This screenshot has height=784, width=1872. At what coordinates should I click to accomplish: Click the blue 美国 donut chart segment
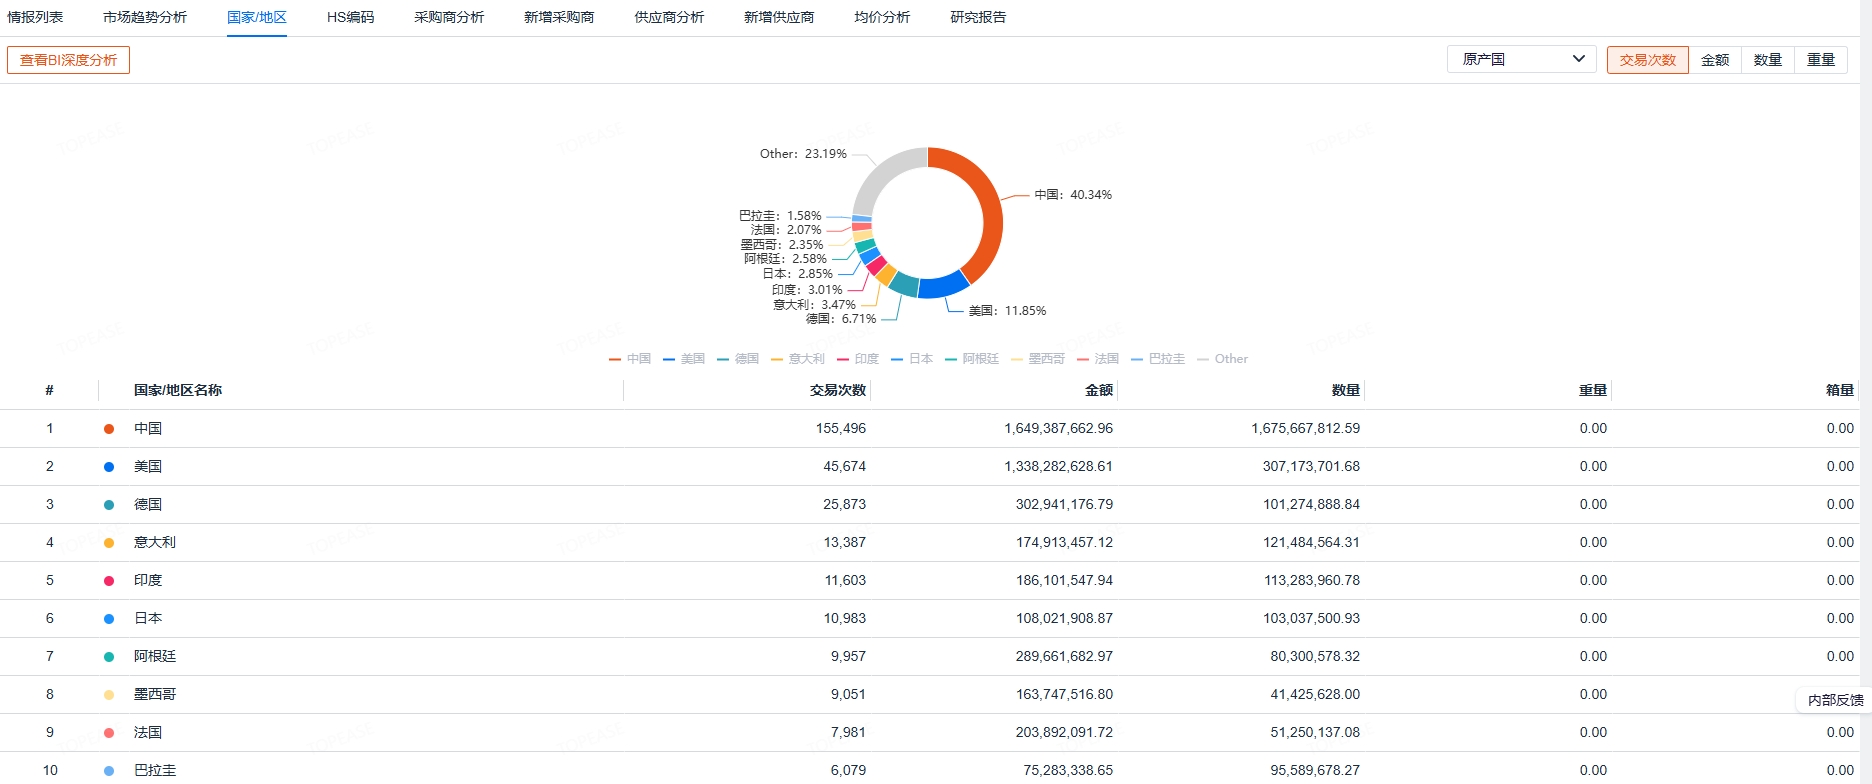point(941,286)
